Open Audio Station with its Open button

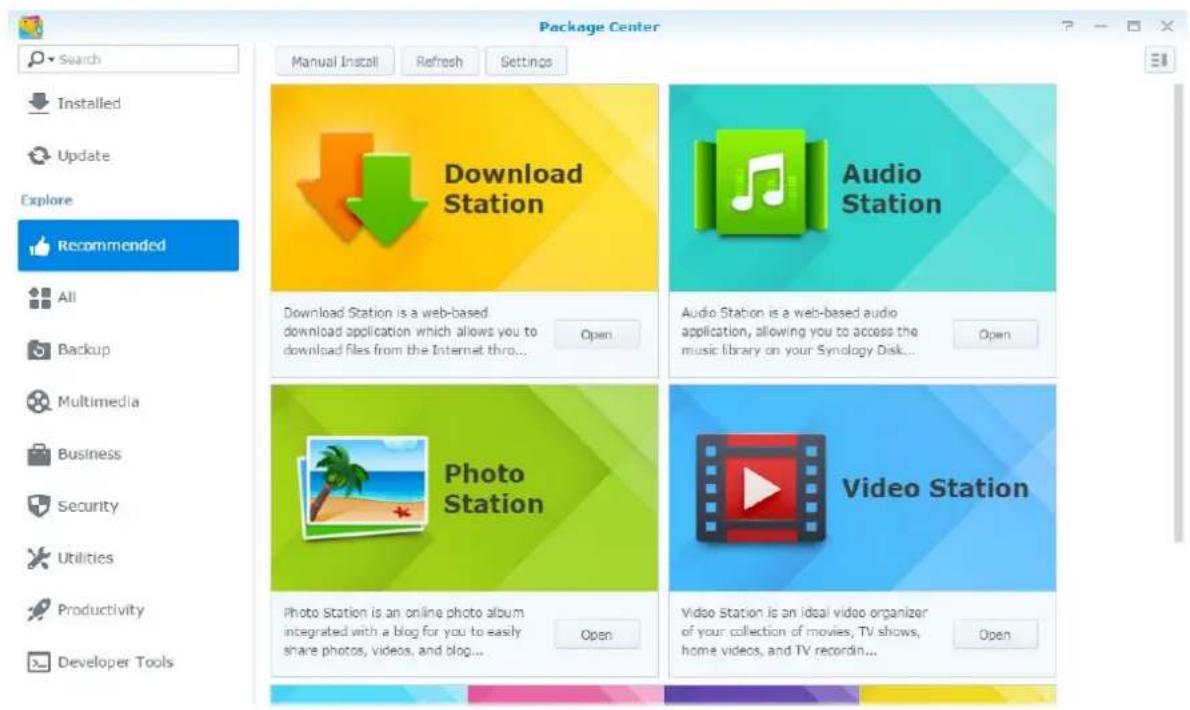pyautogui.click(x=994, y=335)
